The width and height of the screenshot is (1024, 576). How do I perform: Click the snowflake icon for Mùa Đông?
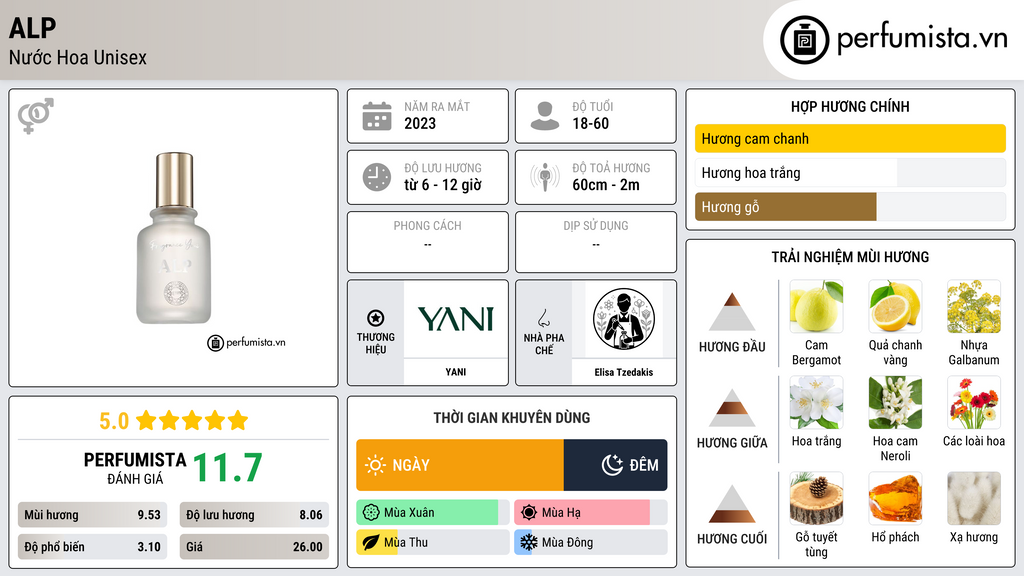pos(529,542)
